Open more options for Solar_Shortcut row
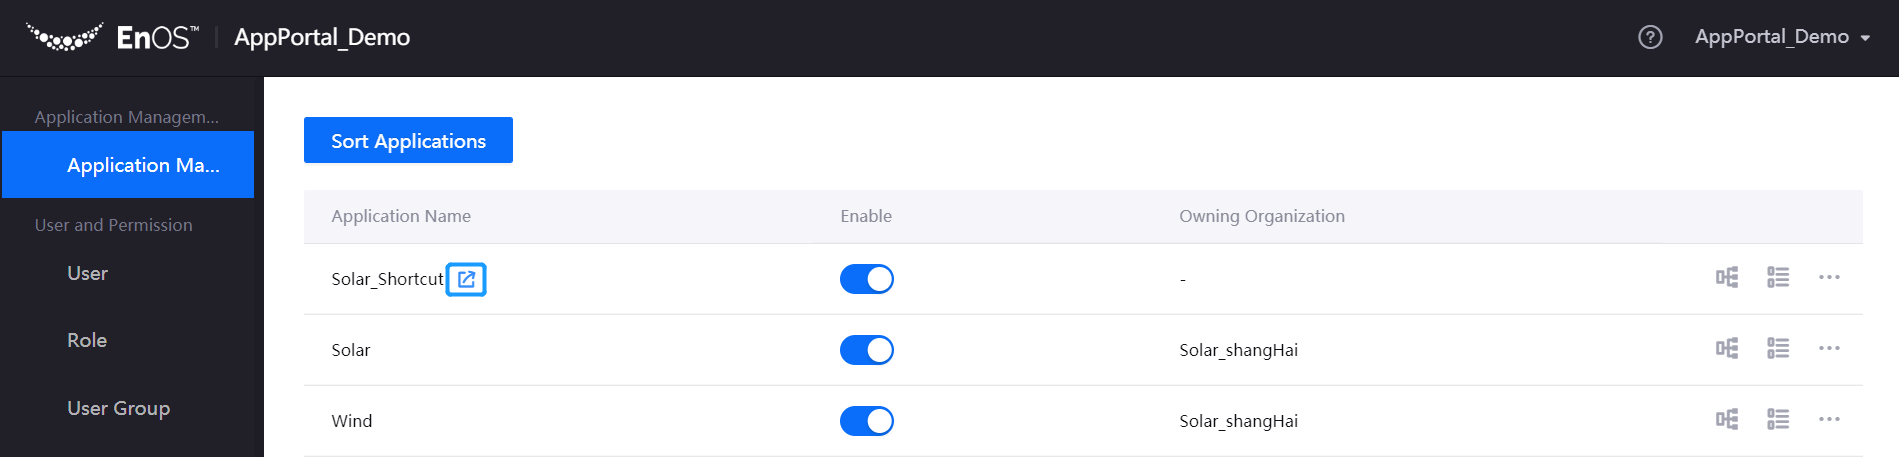Image resolution: width=1899 pixels, height=457 pixels. 1829,277
